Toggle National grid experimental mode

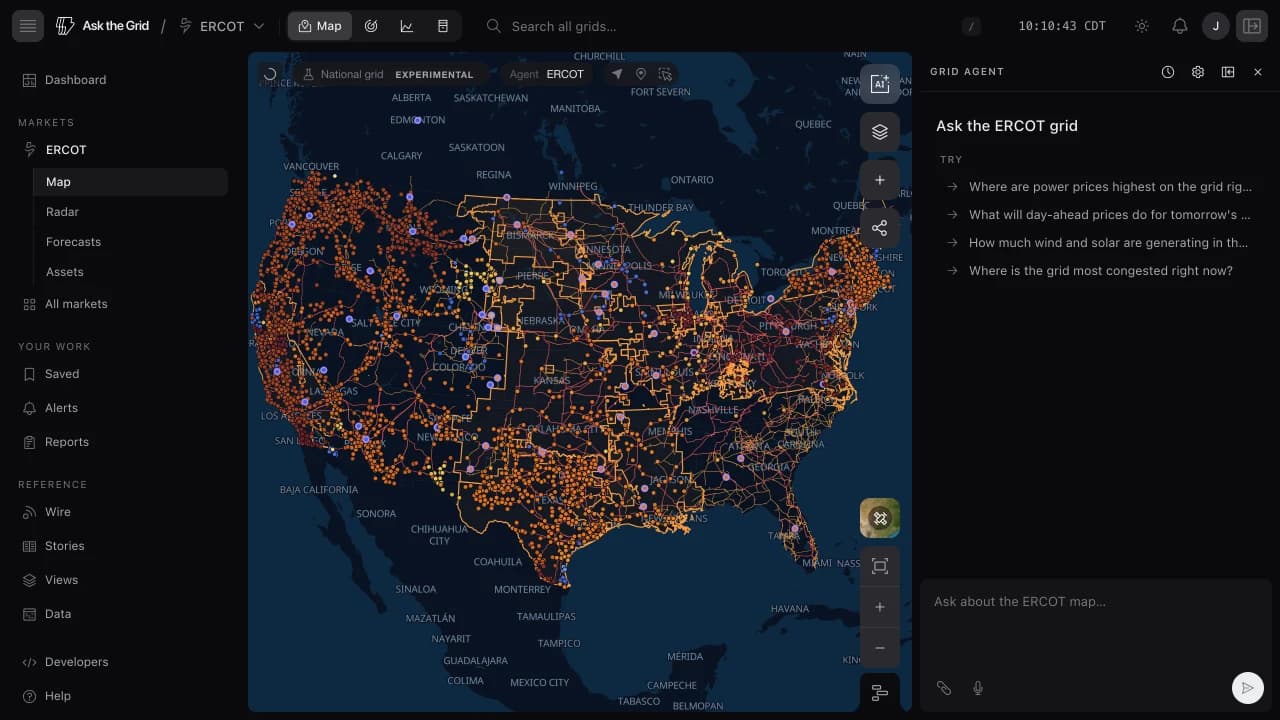click(x=389, y=74)
